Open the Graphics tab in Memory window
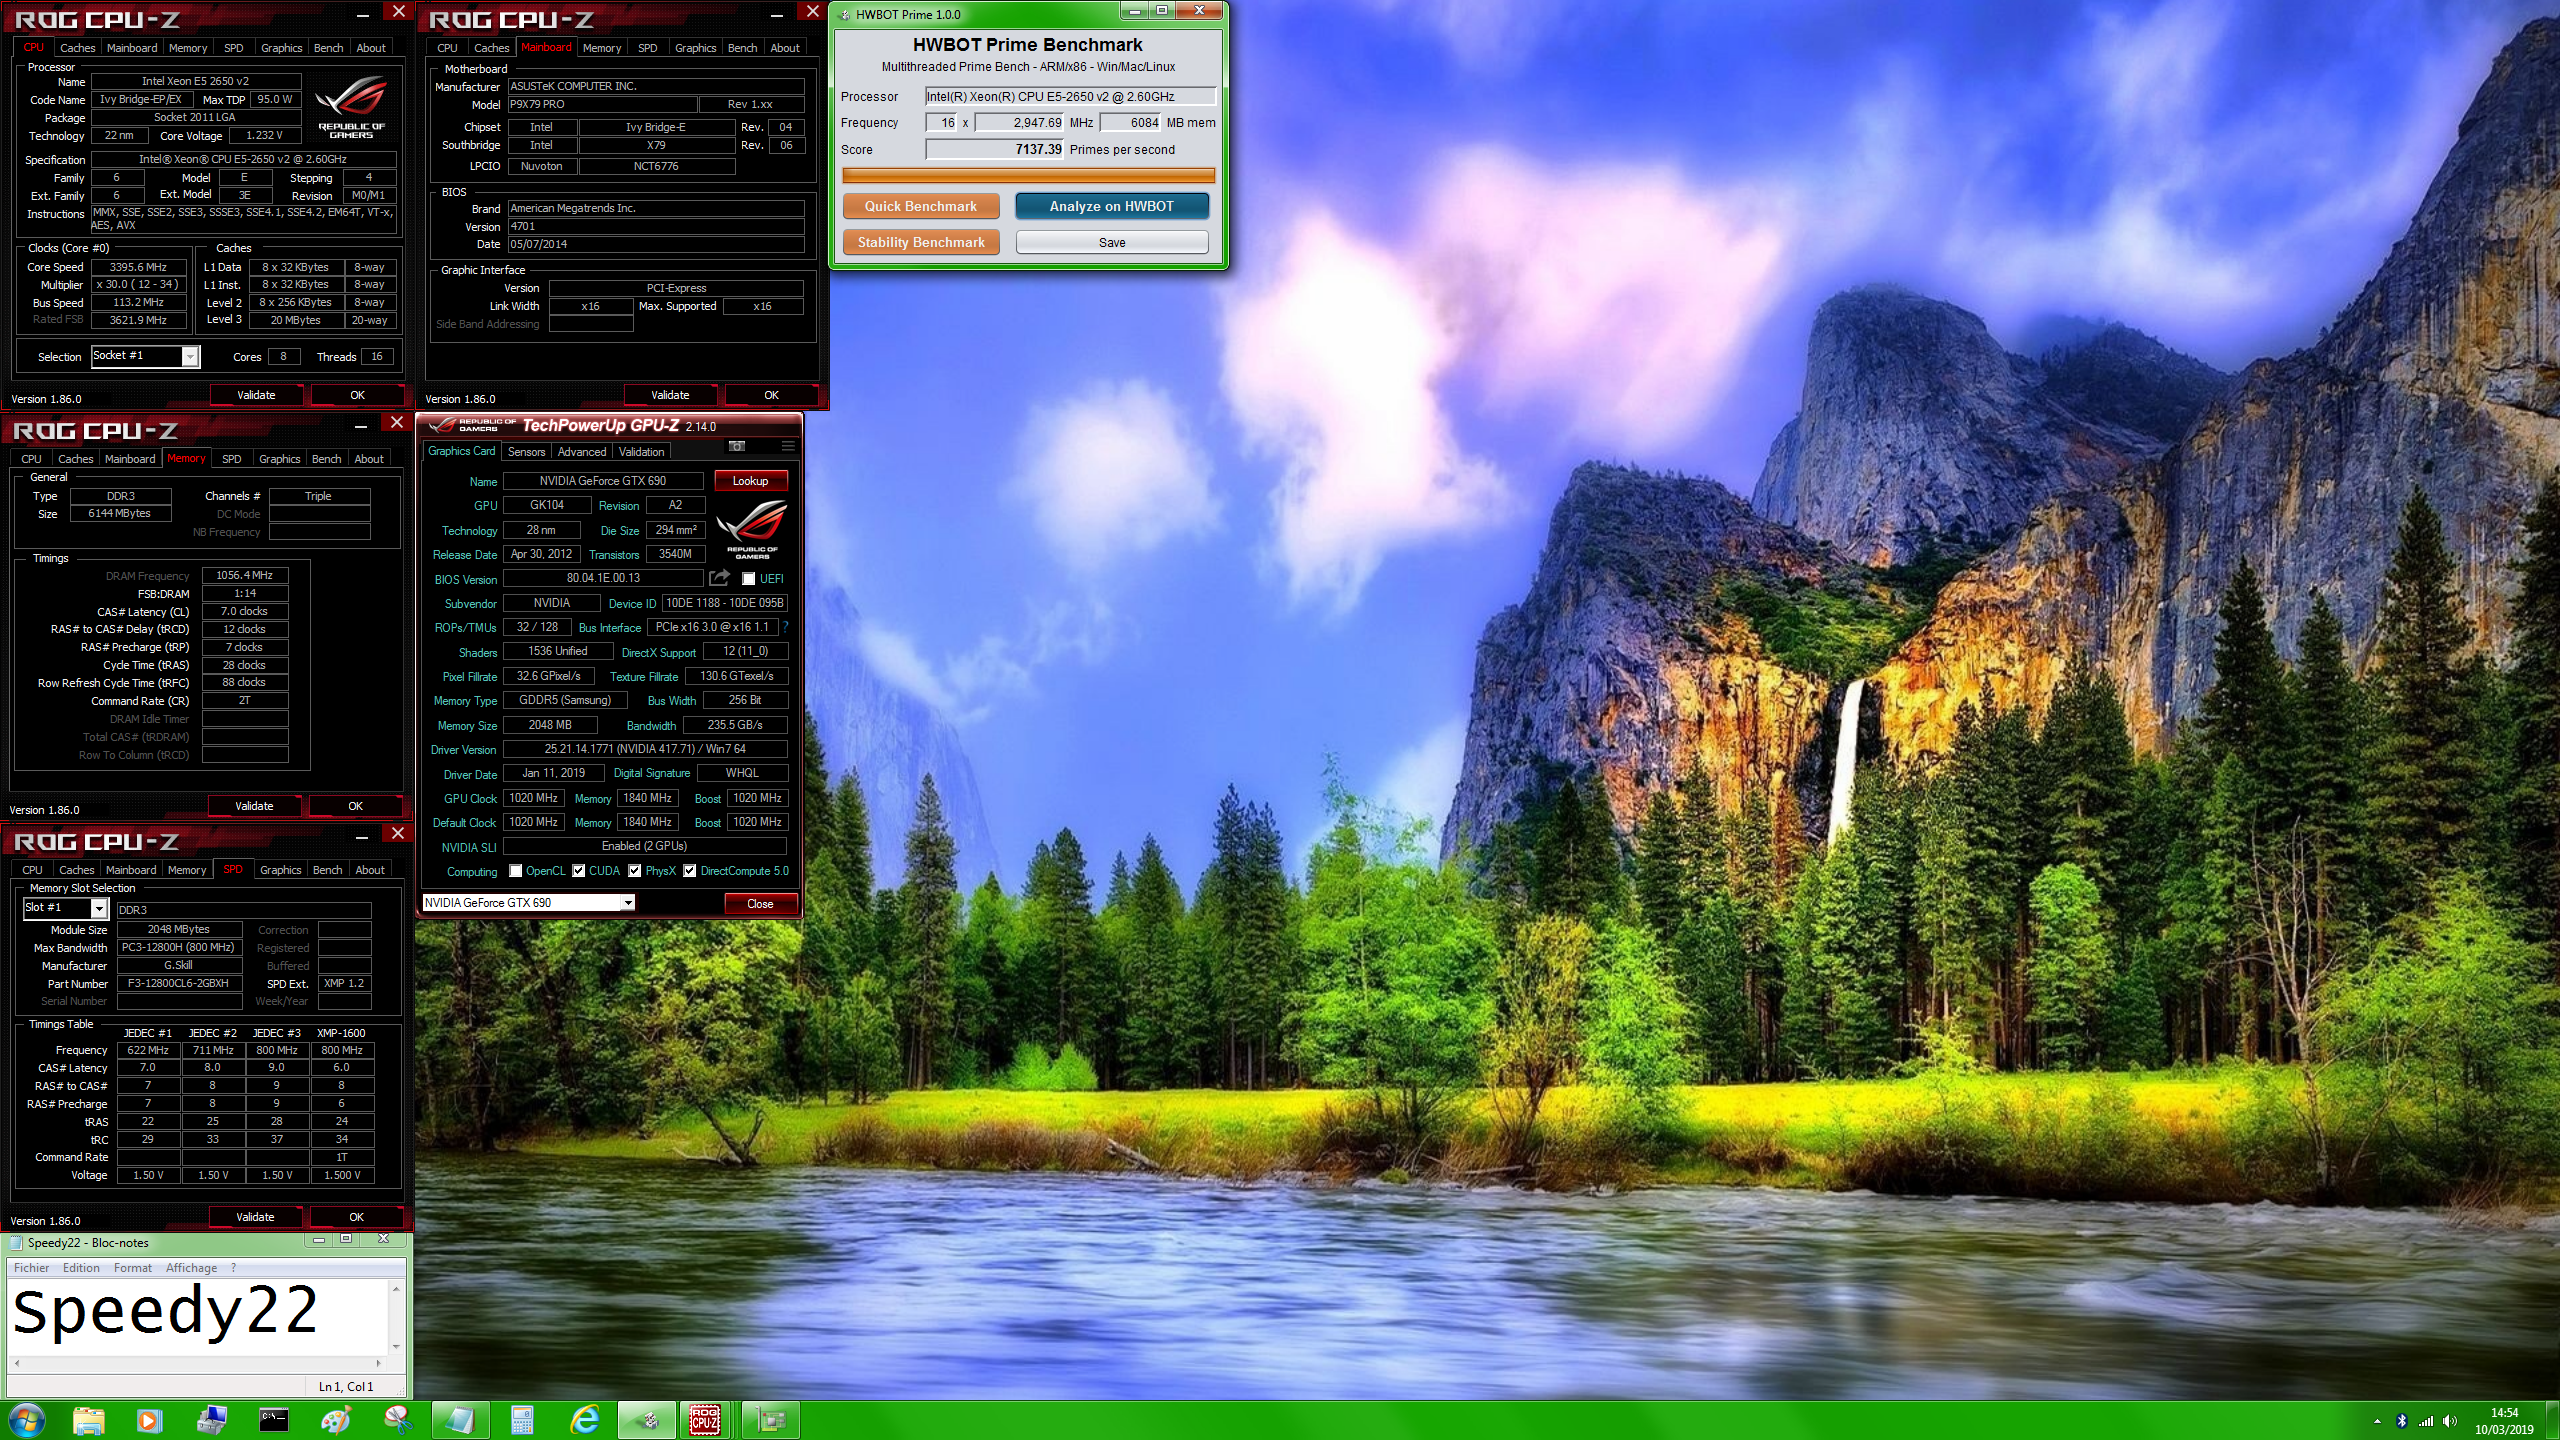The image size is (2560, 1440). coord(279,459)
